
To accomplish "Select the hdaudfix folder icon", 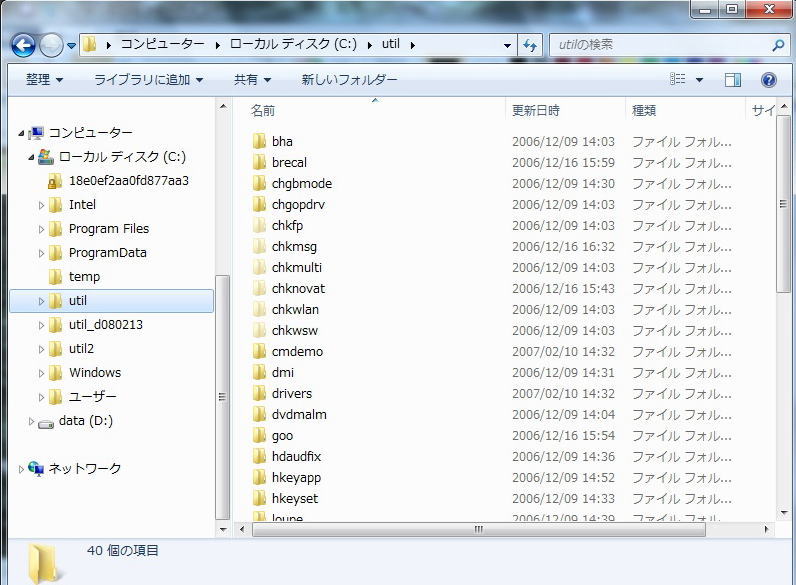I will pos(259,457).
